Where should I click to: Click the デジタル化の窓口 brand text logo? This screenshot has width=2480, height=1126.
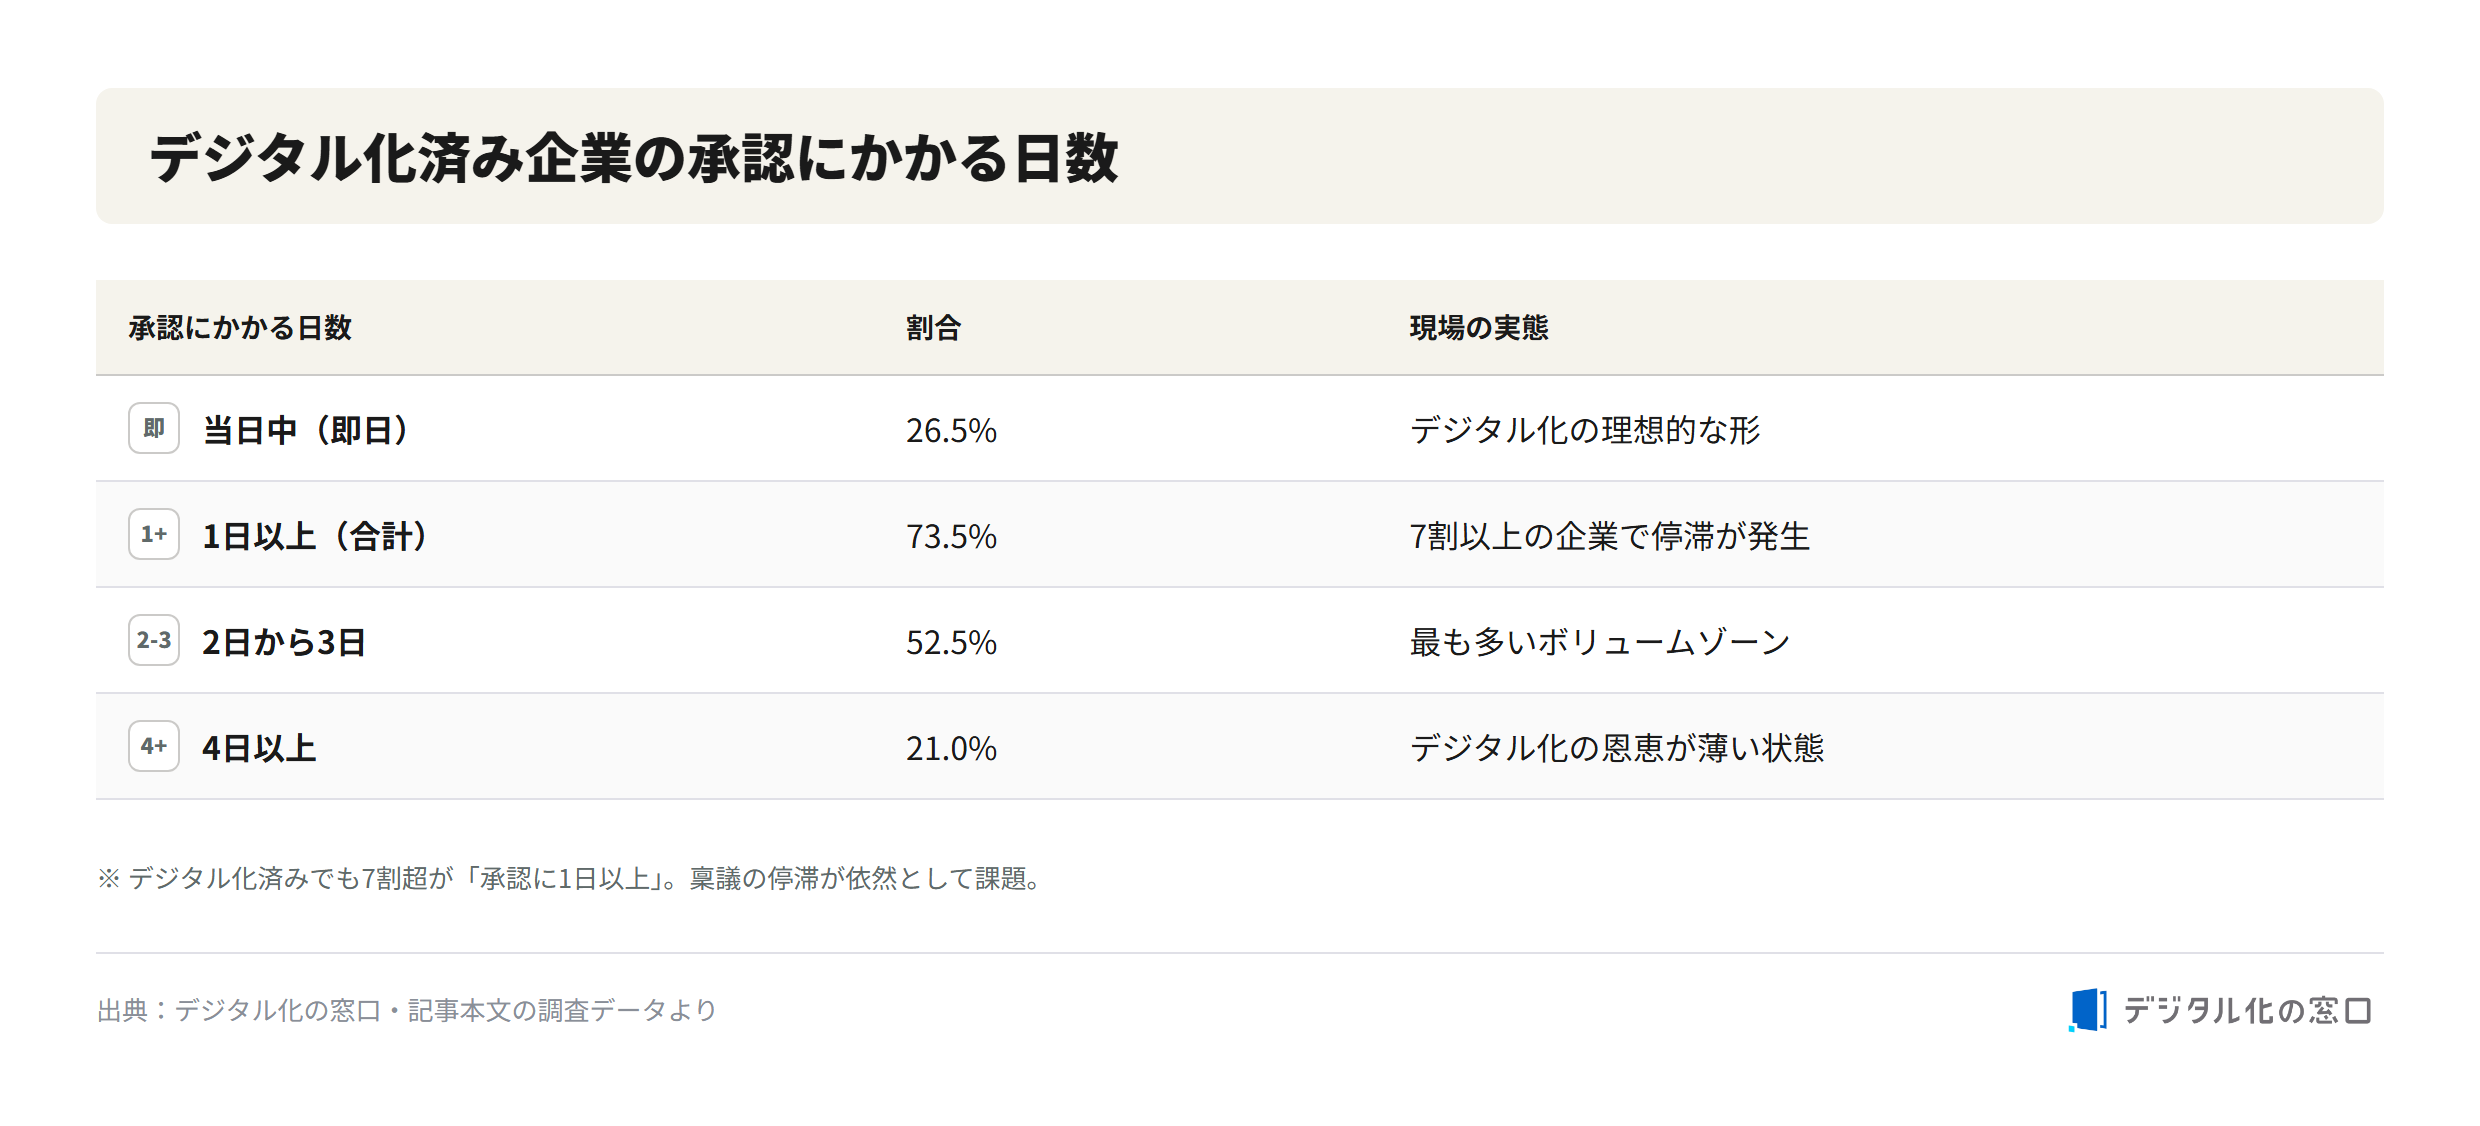2247,1011
